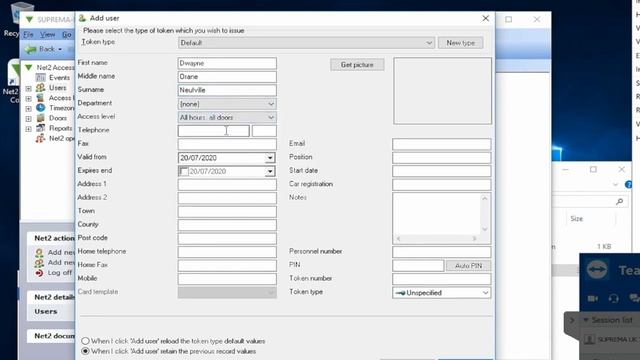This screenshot has width=640, height=360.
Task: Open the Access level dropdown
Action: point(271,118)
